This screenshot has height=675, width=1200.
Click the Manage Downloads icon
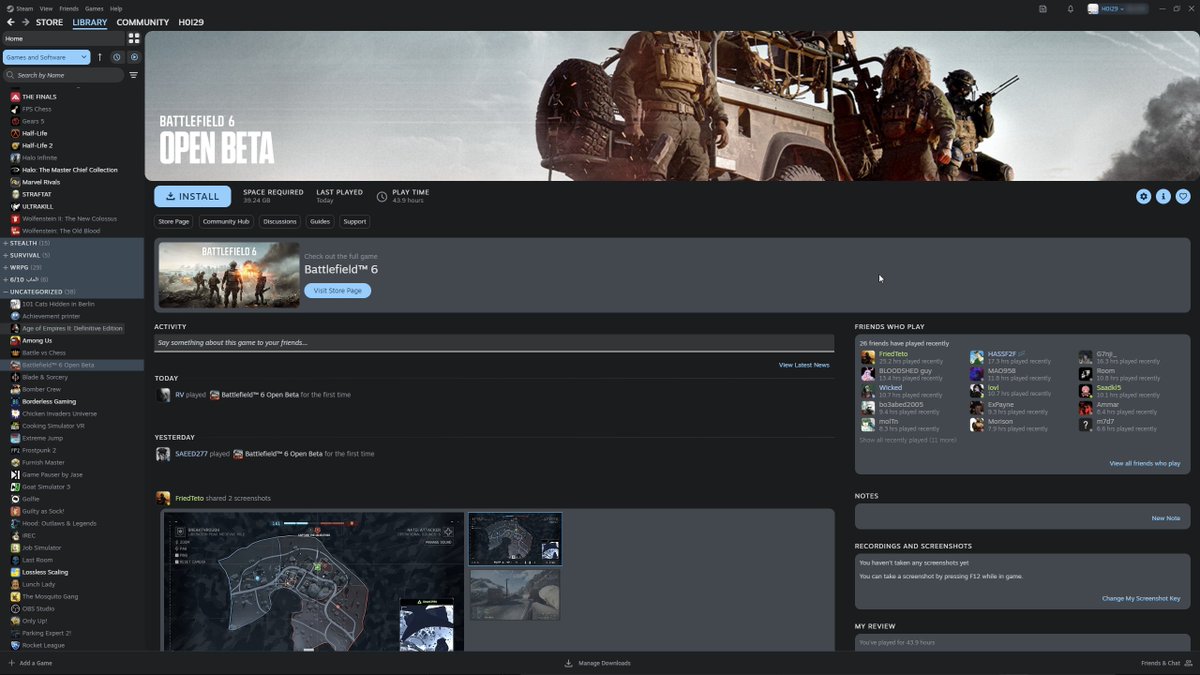click(569, 663)
